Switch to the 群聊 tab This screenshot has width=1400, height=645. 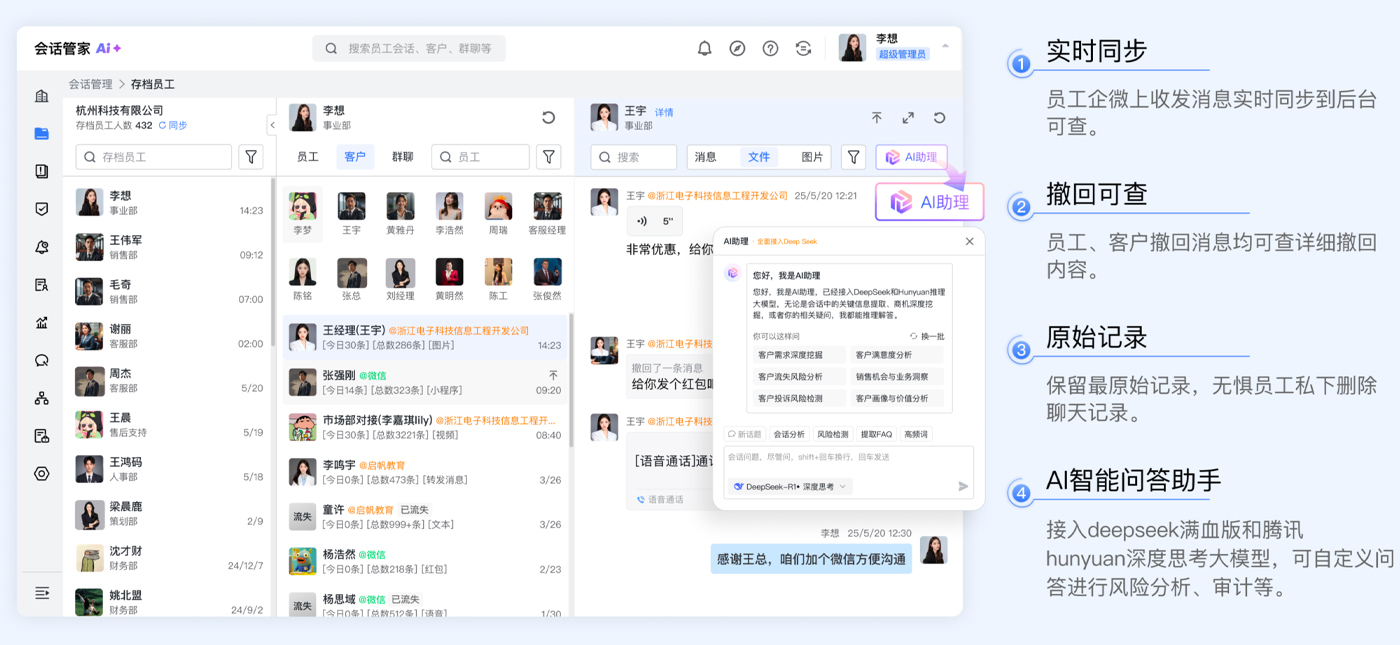402,157
